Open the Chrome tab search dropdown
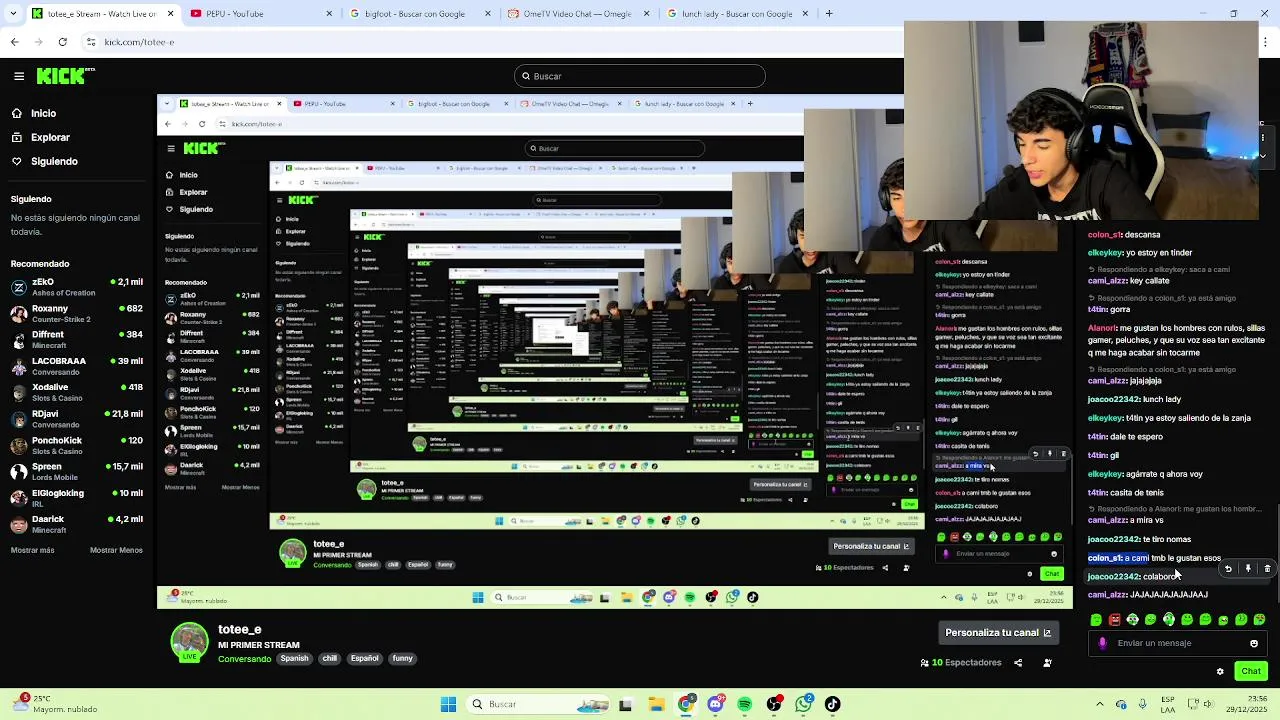Viewport: 1280px width, 720px height. click(x=12, y=14)
